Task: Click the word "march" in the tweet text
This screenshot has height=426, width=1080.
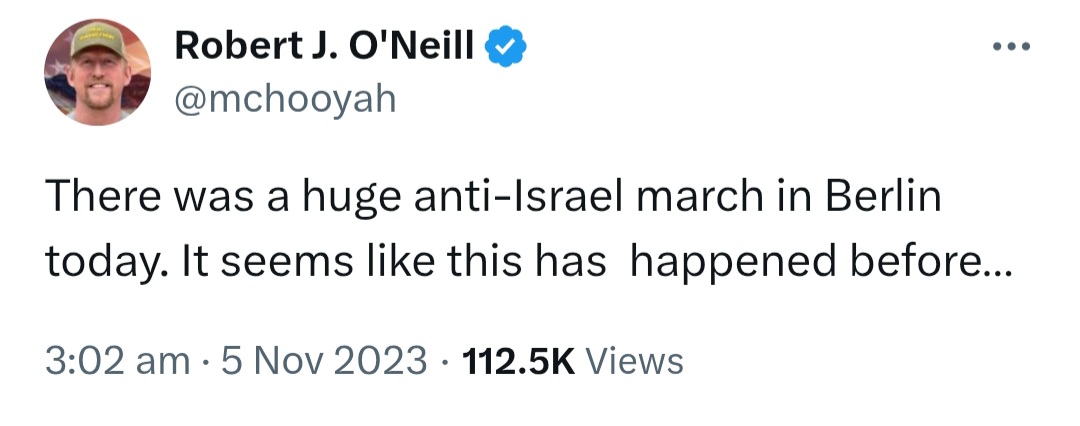Action: [699, 197]
